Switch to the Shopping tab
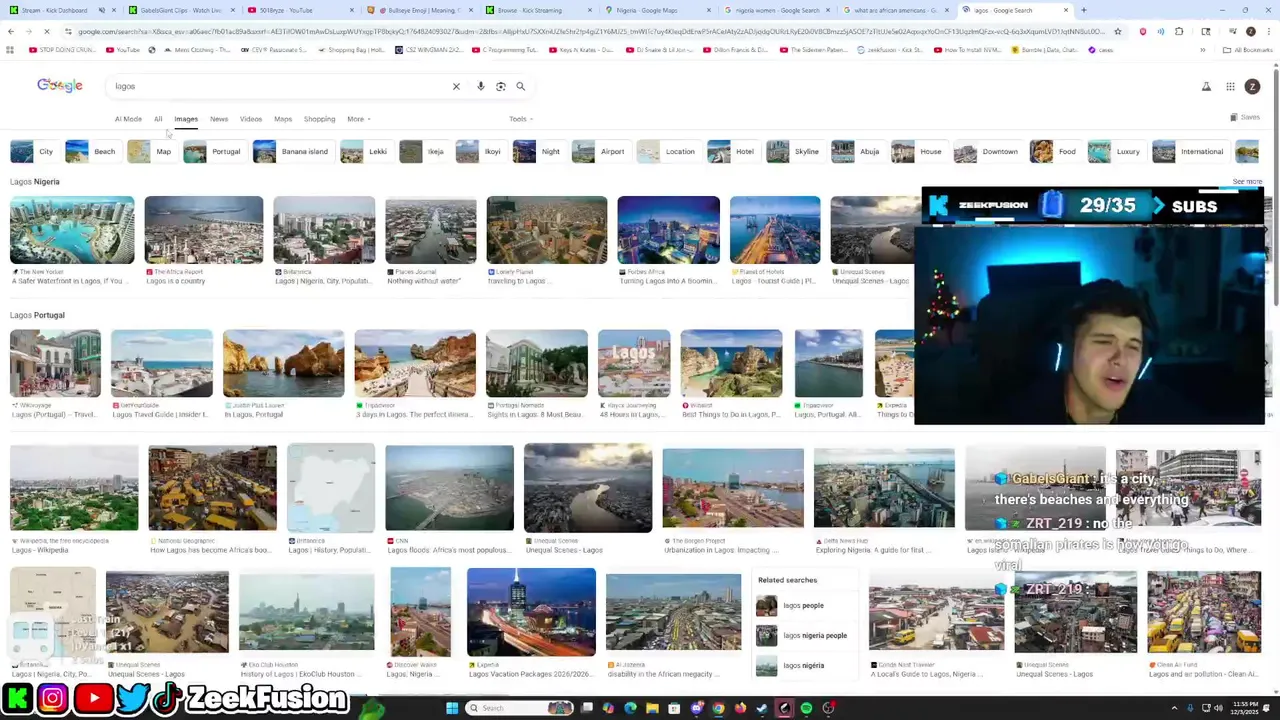 pos(320,119)
